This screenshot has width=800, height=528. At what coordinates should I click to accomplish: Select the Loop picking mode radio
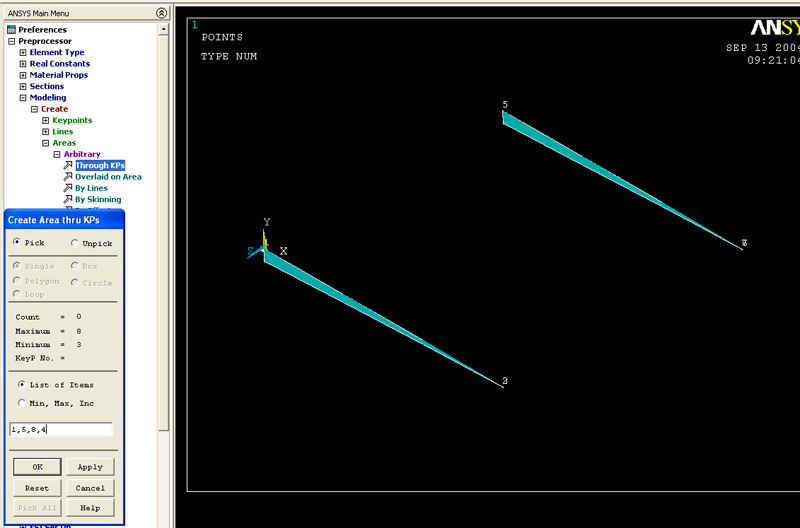tap(17, 294)
